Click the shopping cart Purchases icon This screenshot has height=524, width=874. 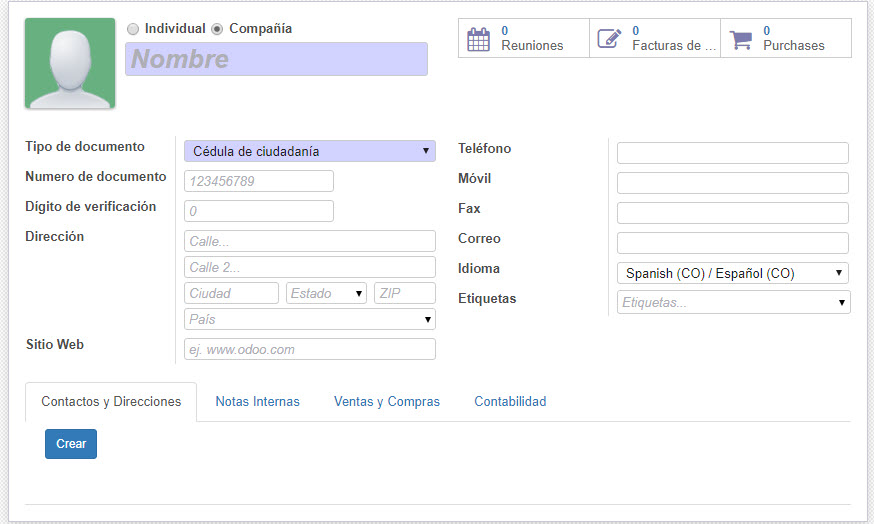[x=740, y=39]
